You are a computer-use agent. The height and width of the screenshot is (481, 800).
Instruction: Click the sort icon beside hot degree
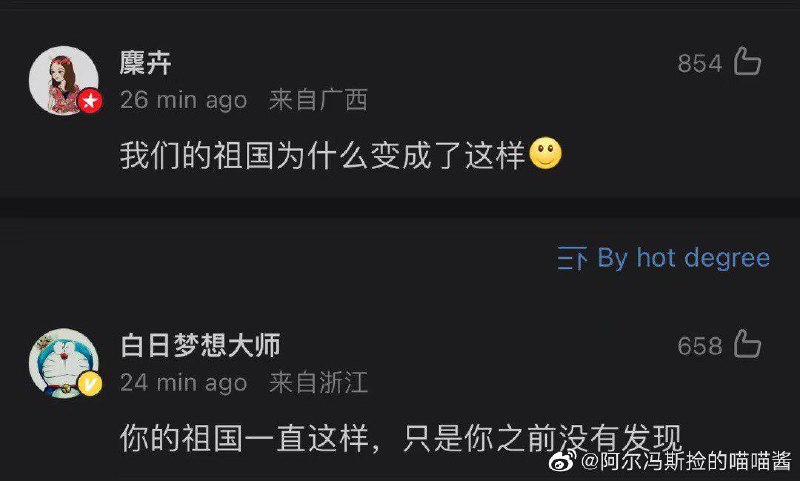(572, 258)
